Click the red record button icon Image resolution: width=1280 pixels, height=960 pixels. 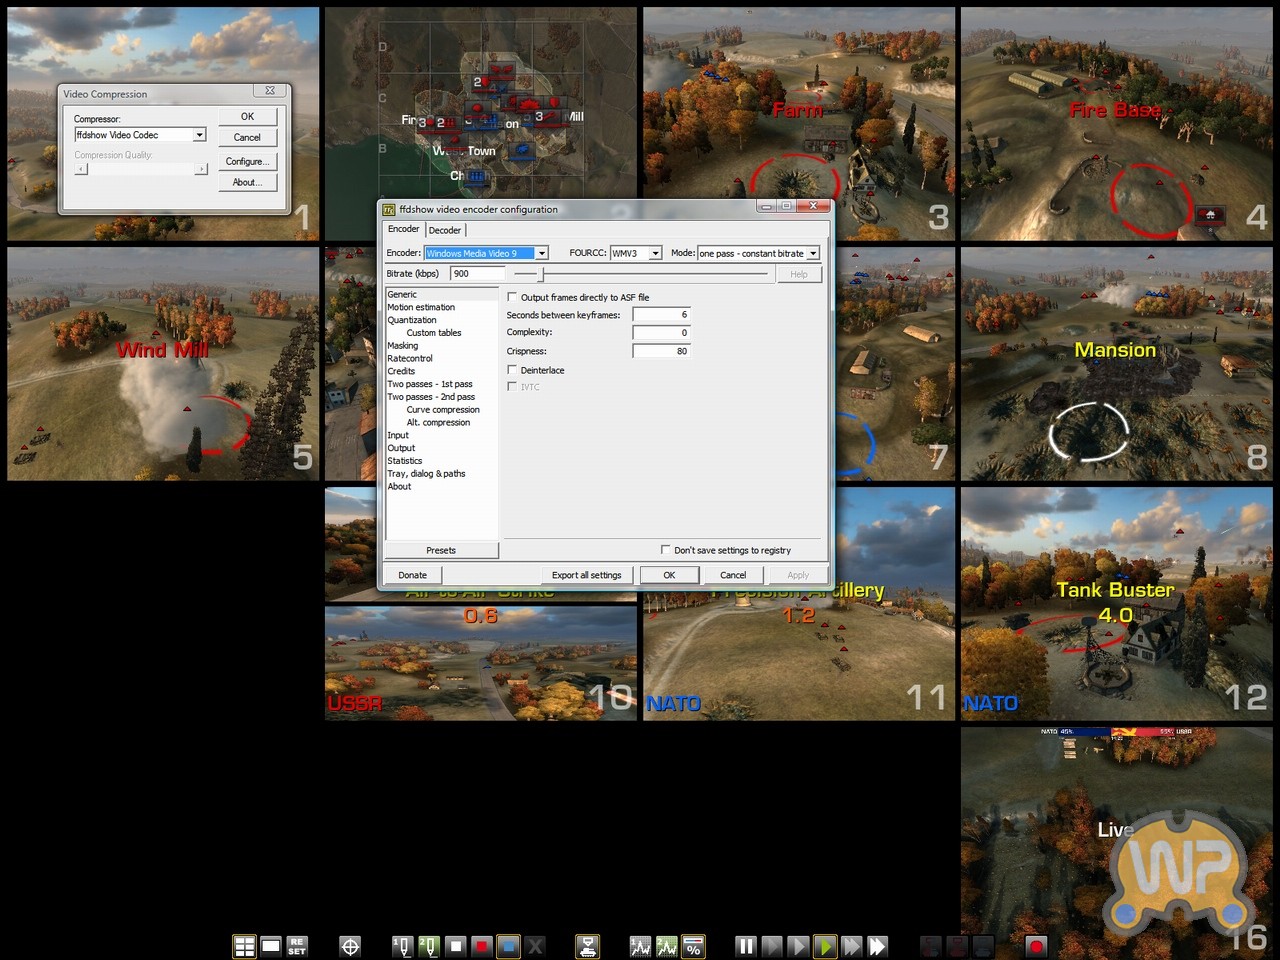(x=1036, y=946)
